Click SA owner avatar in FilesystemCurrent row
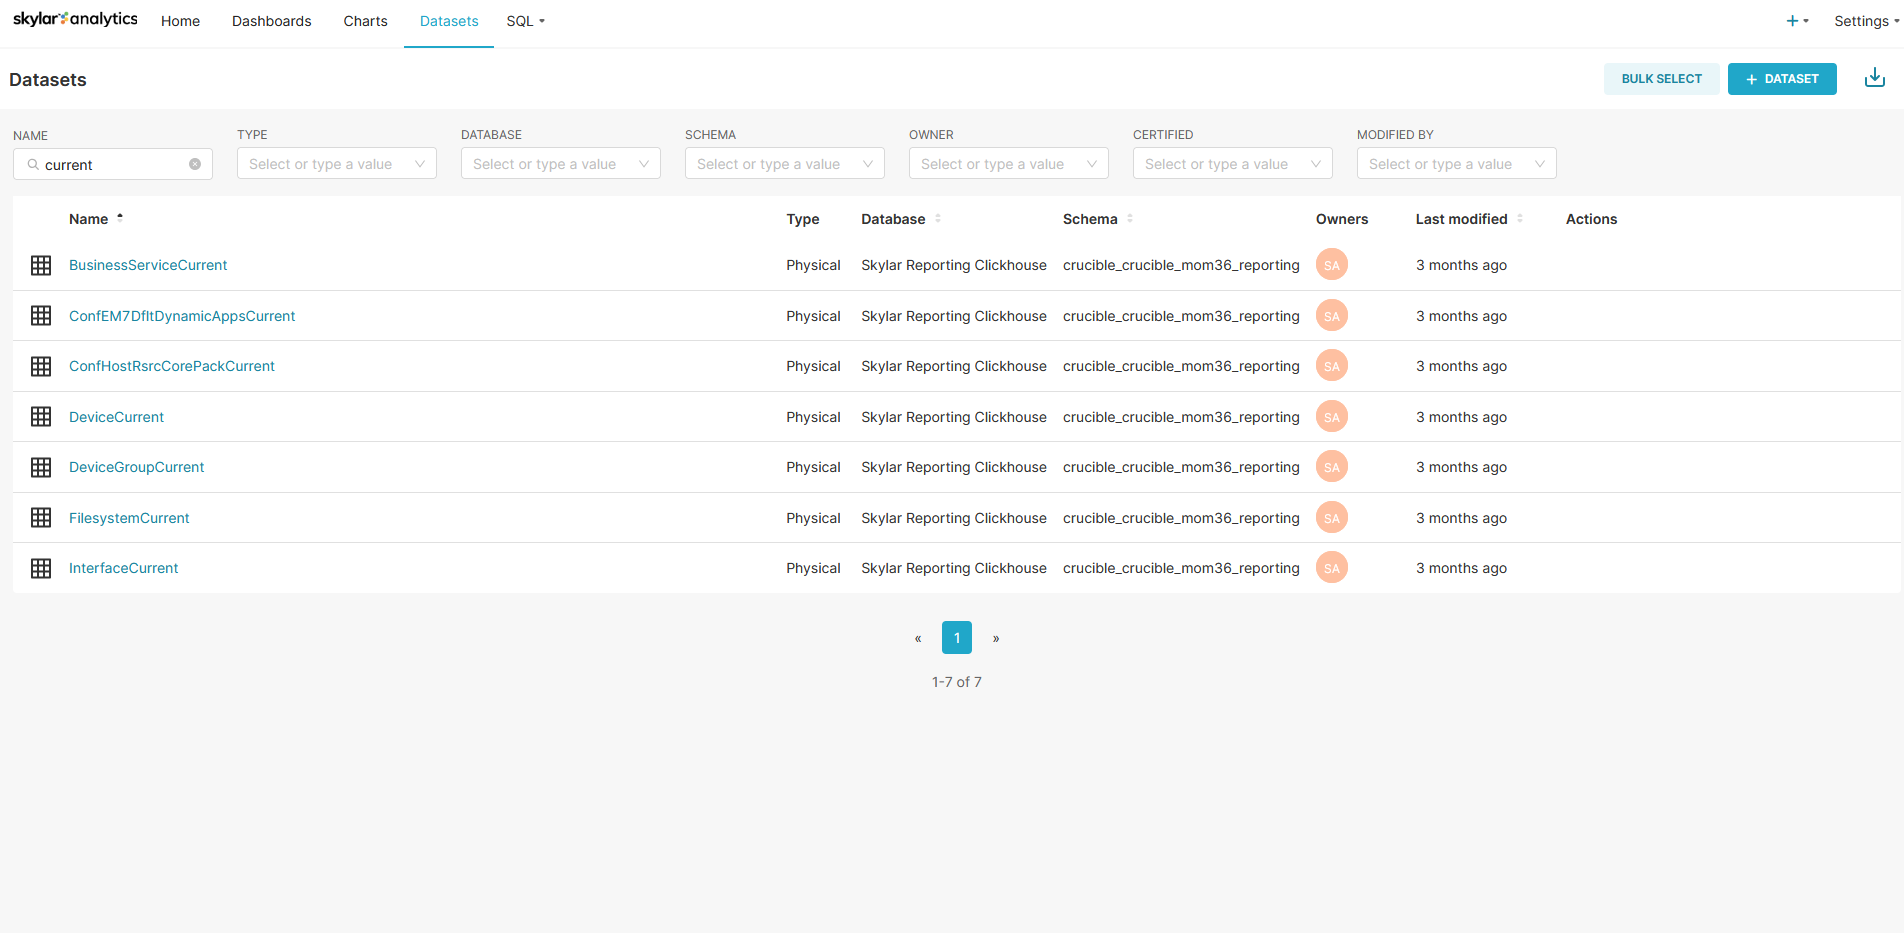This screenshot has height=933, width=1904. pyautogui.click(x=1332, y=518)
